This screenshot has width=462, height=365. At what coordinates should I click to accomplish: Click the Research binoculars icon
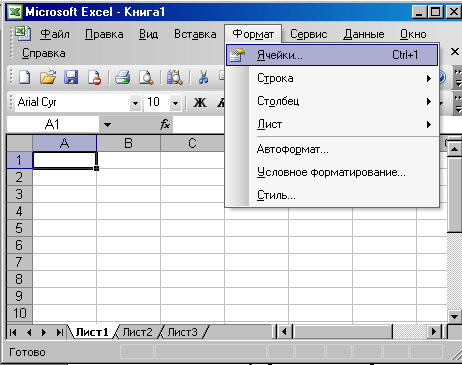pyautogui.click(x=175, y=77)
